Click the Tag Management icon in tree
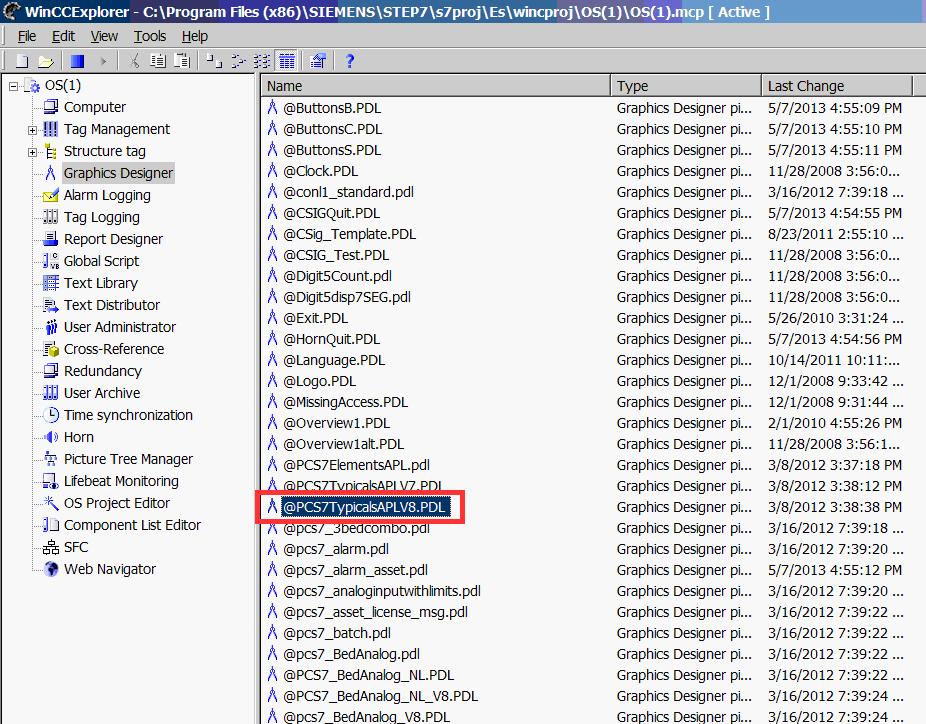Screen dimensions: 926x724 (51, 129)
